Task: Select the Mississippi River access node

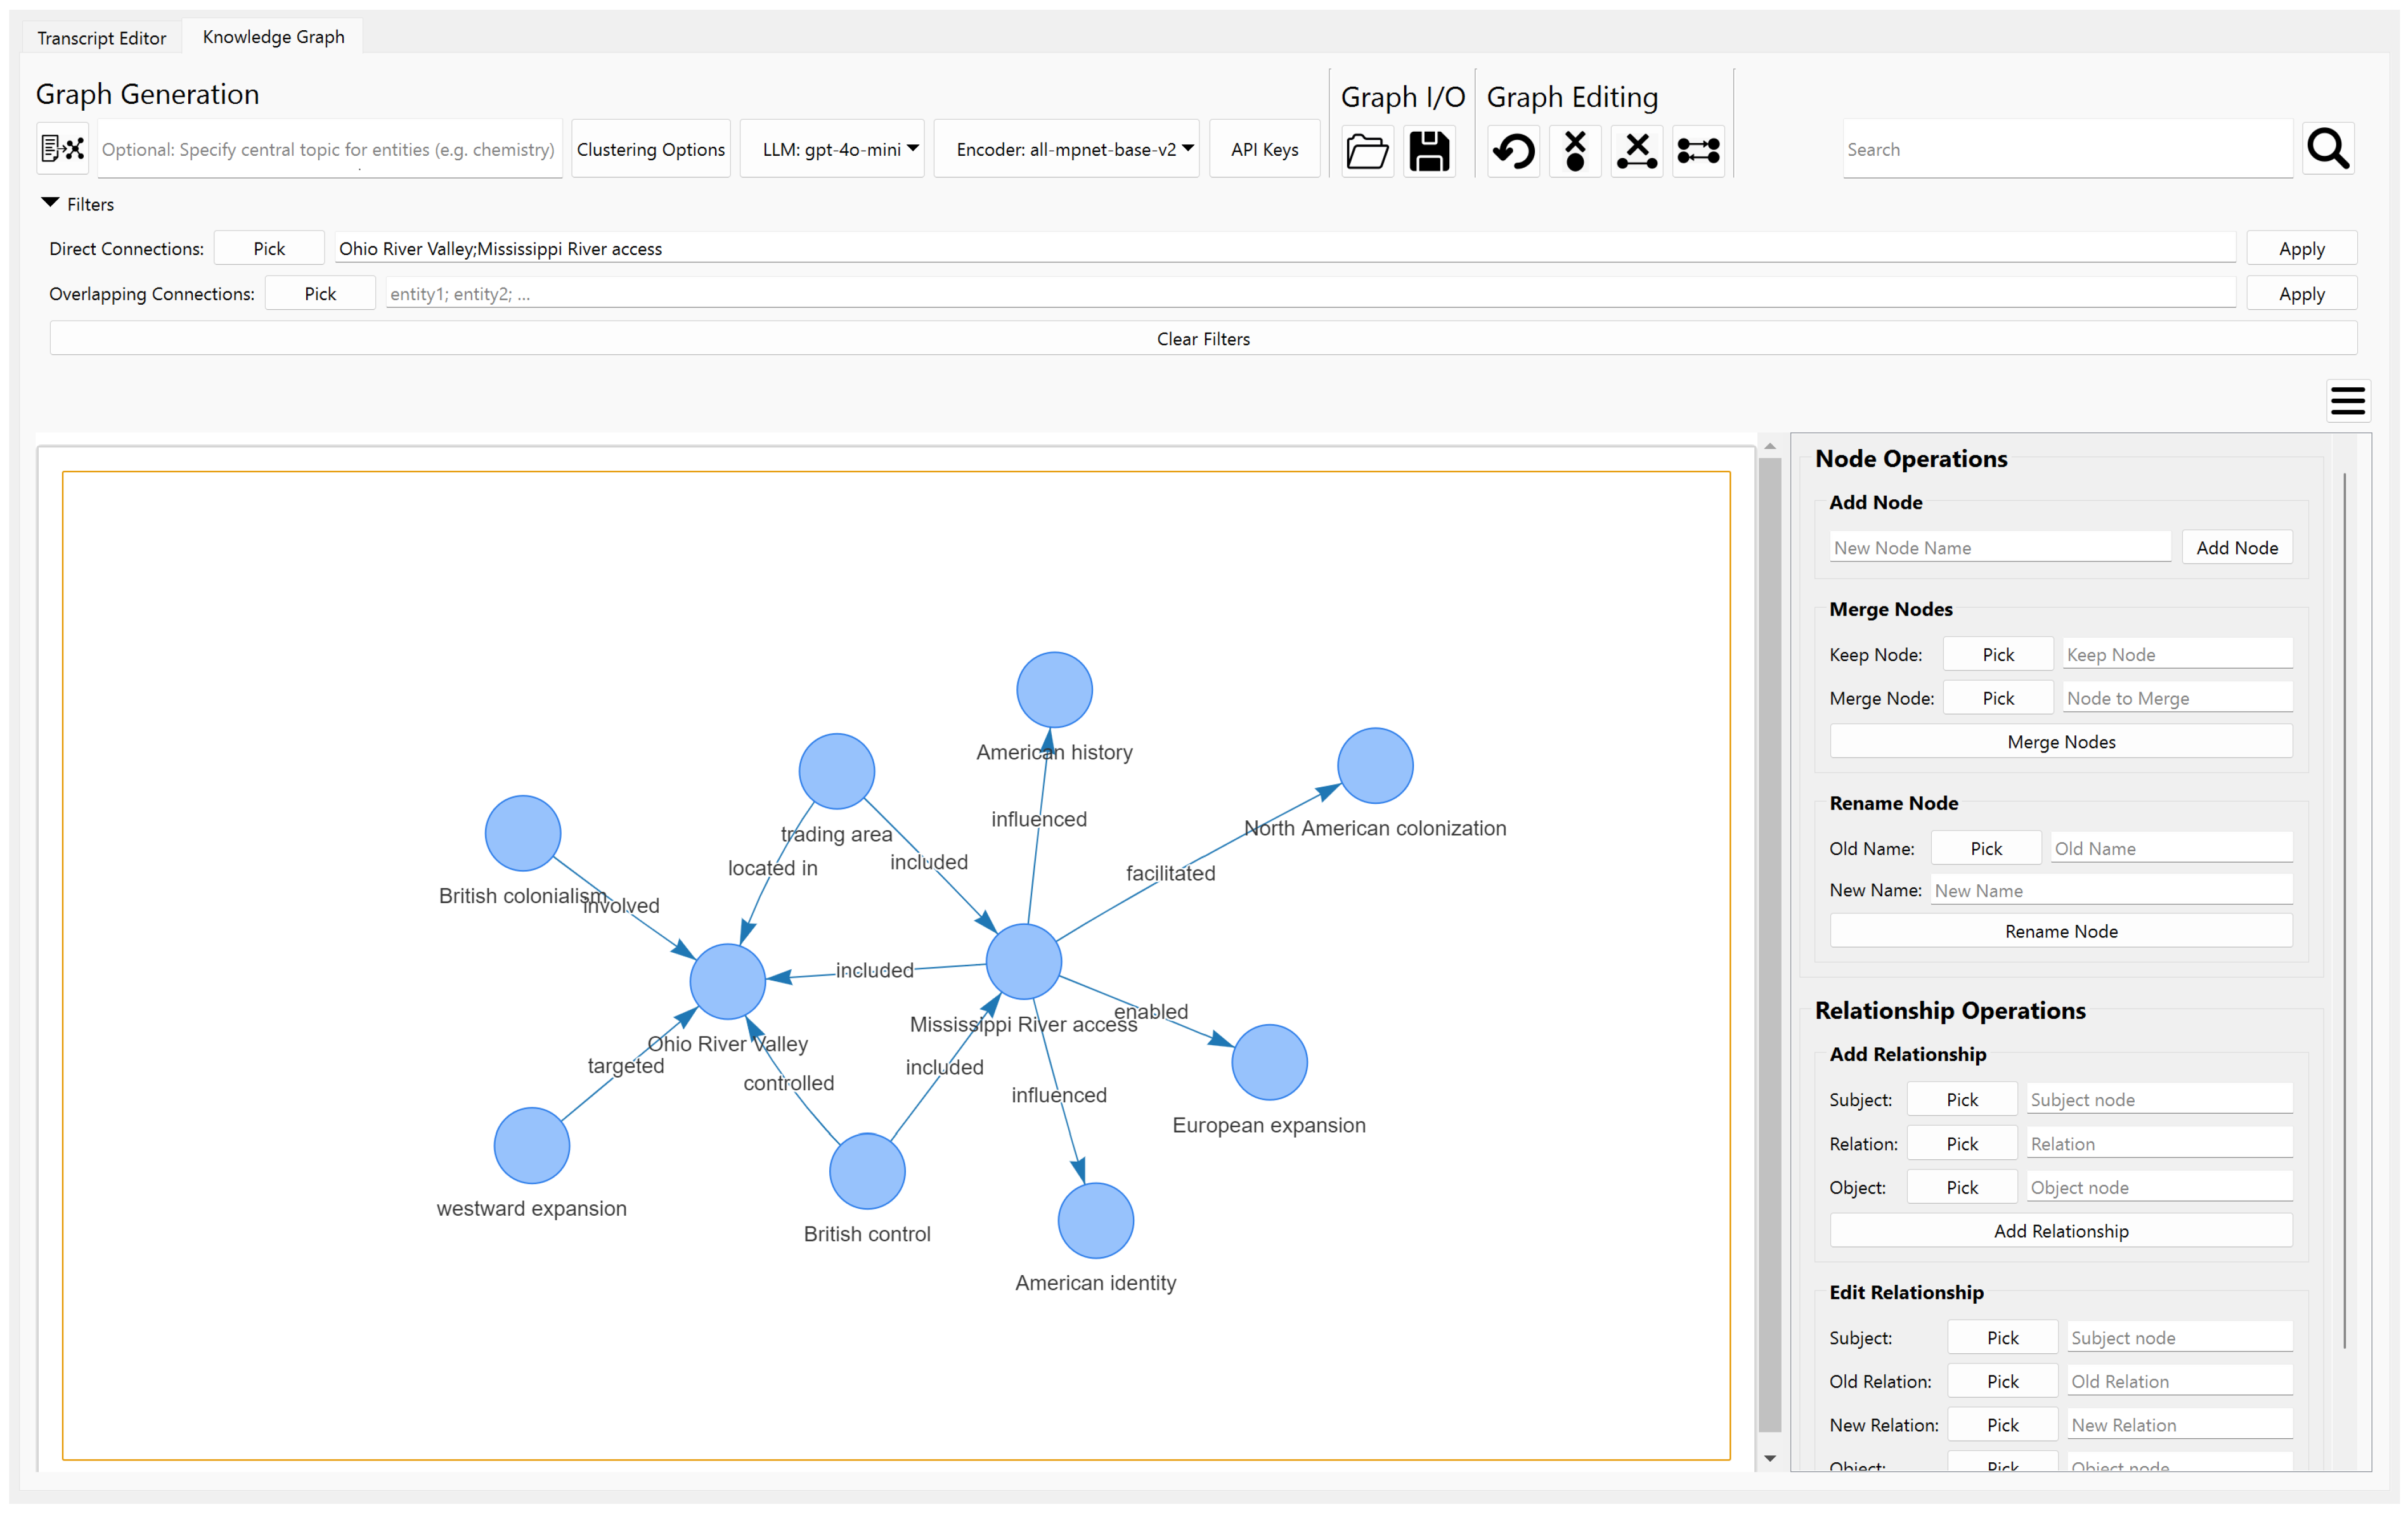Action: (1023, 962)
